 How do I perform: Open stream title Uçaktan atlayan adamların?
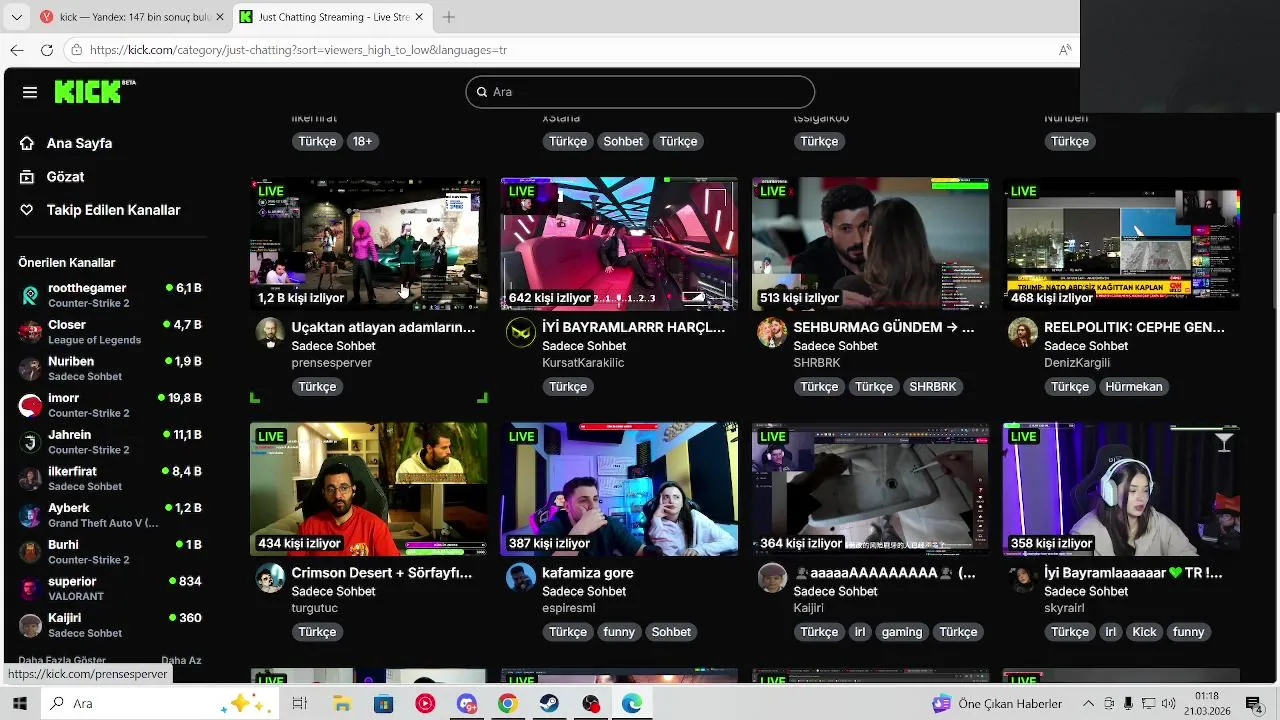(x=383, y=327)
